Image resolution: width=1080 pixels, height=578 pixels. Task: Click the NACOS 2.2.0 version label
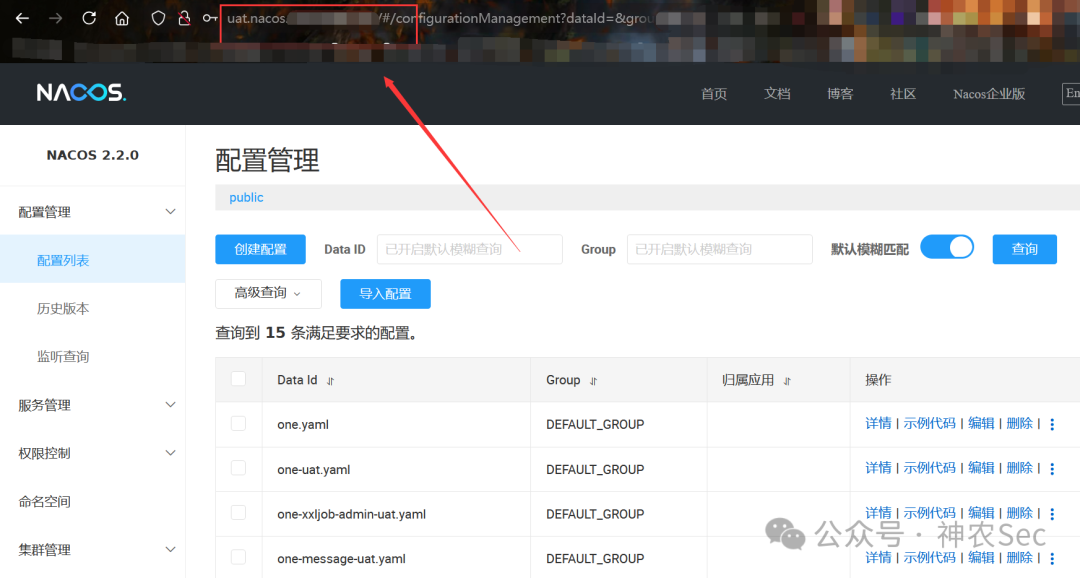click(92, 156)
